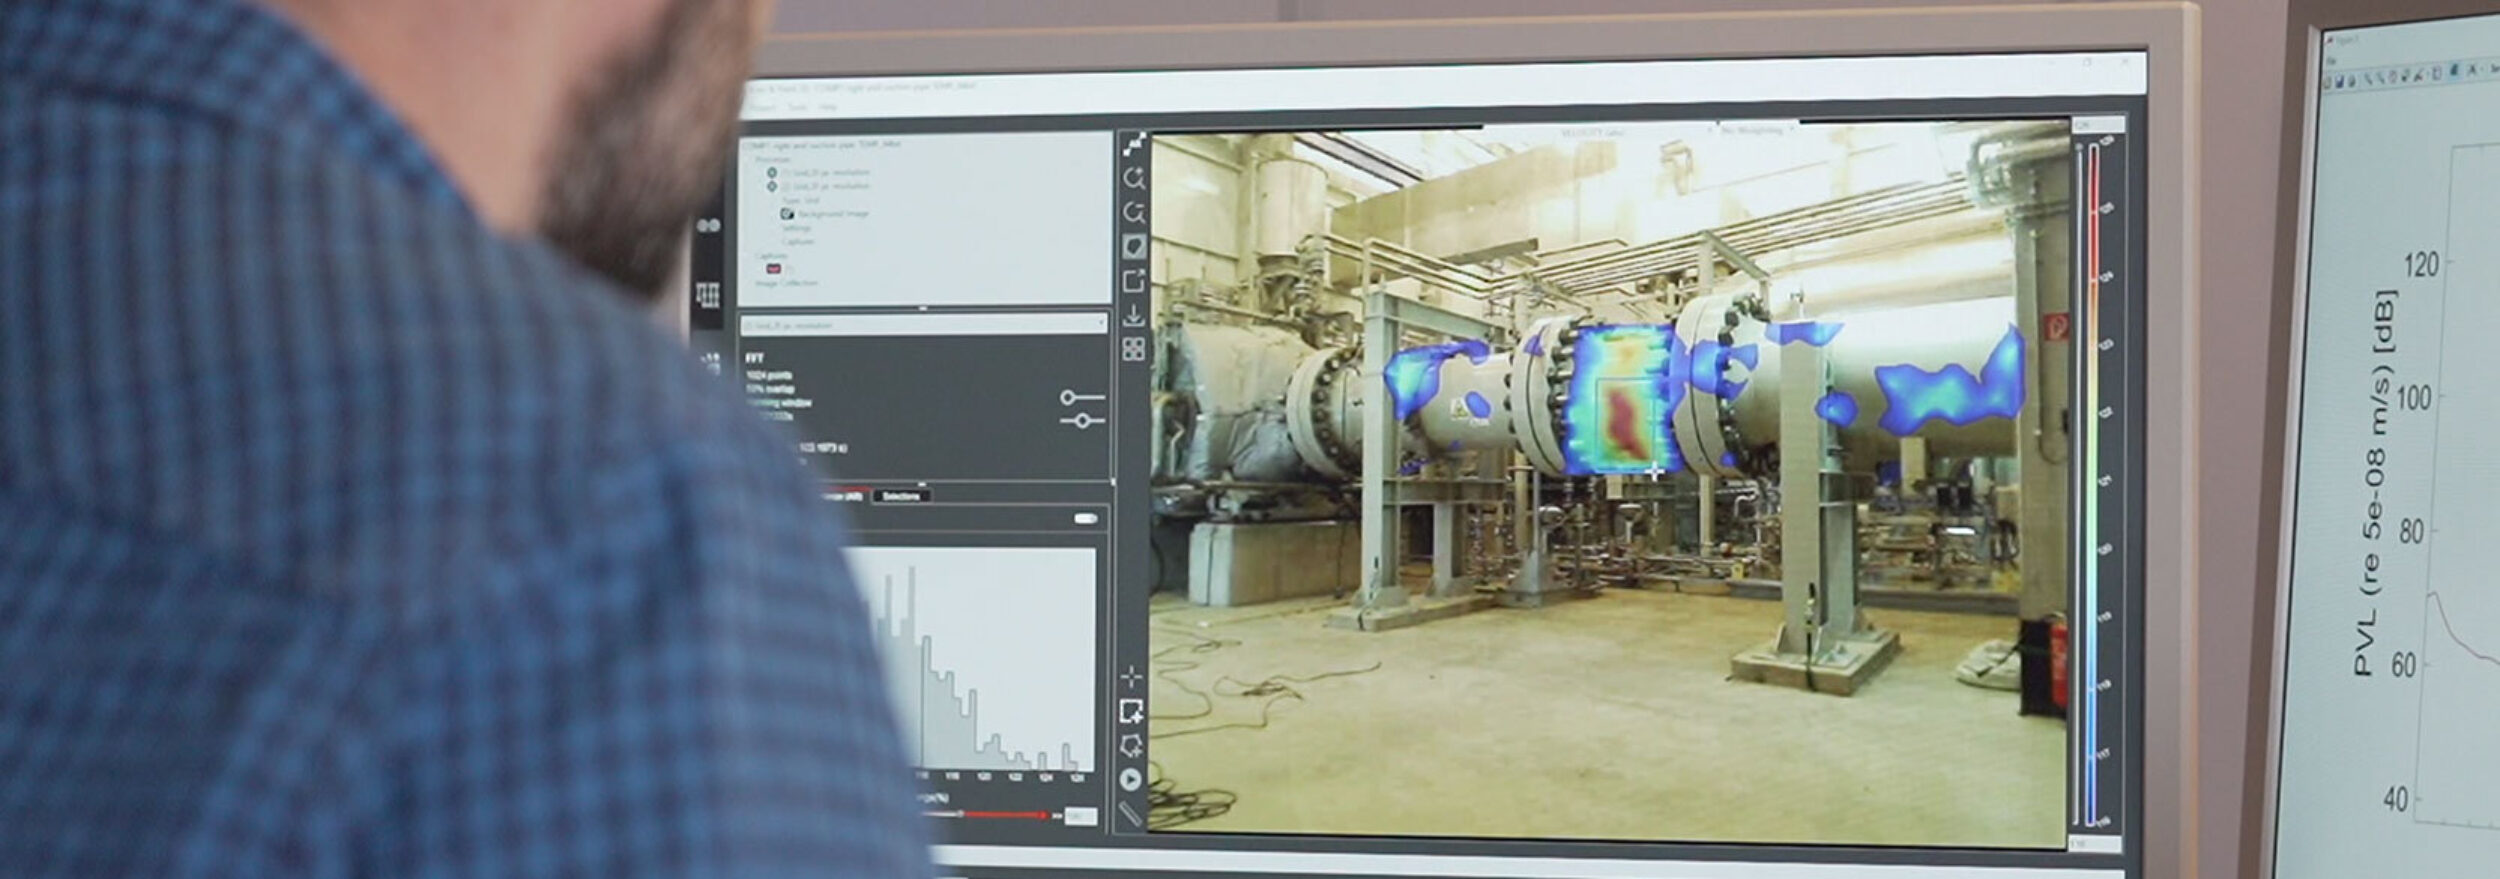Open the Help menu
The width and height of the screenshot is (2500, 879).
[827, 107]
